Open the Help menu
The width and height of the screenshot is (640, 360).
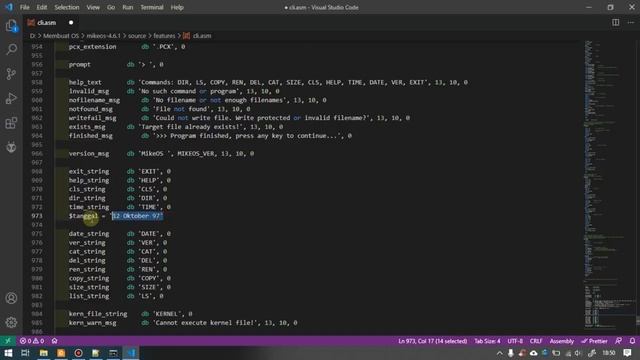tap(177, 7)
